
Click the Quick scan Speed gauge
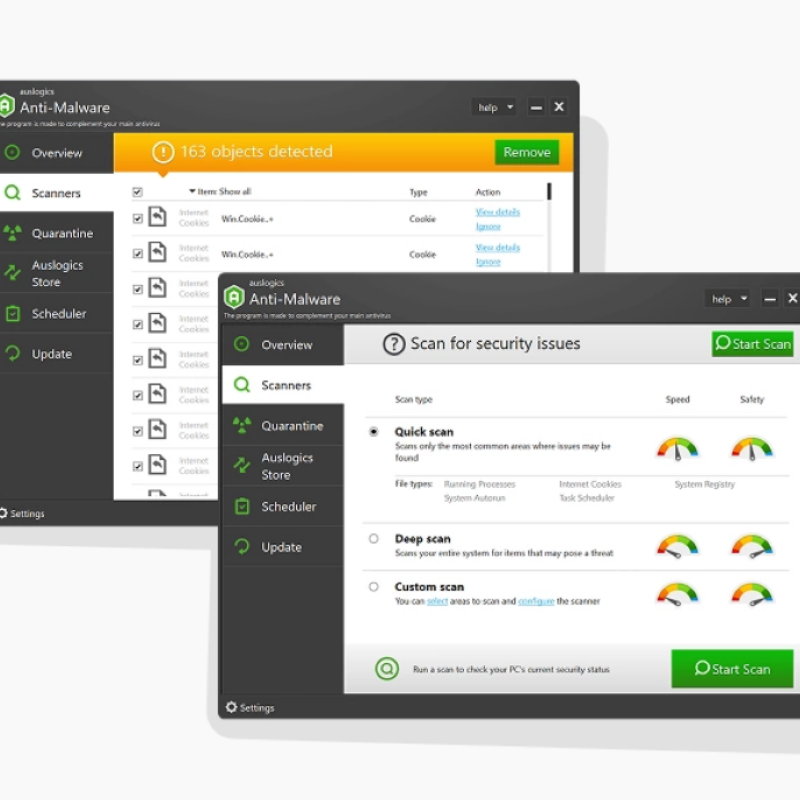(678, 448)
